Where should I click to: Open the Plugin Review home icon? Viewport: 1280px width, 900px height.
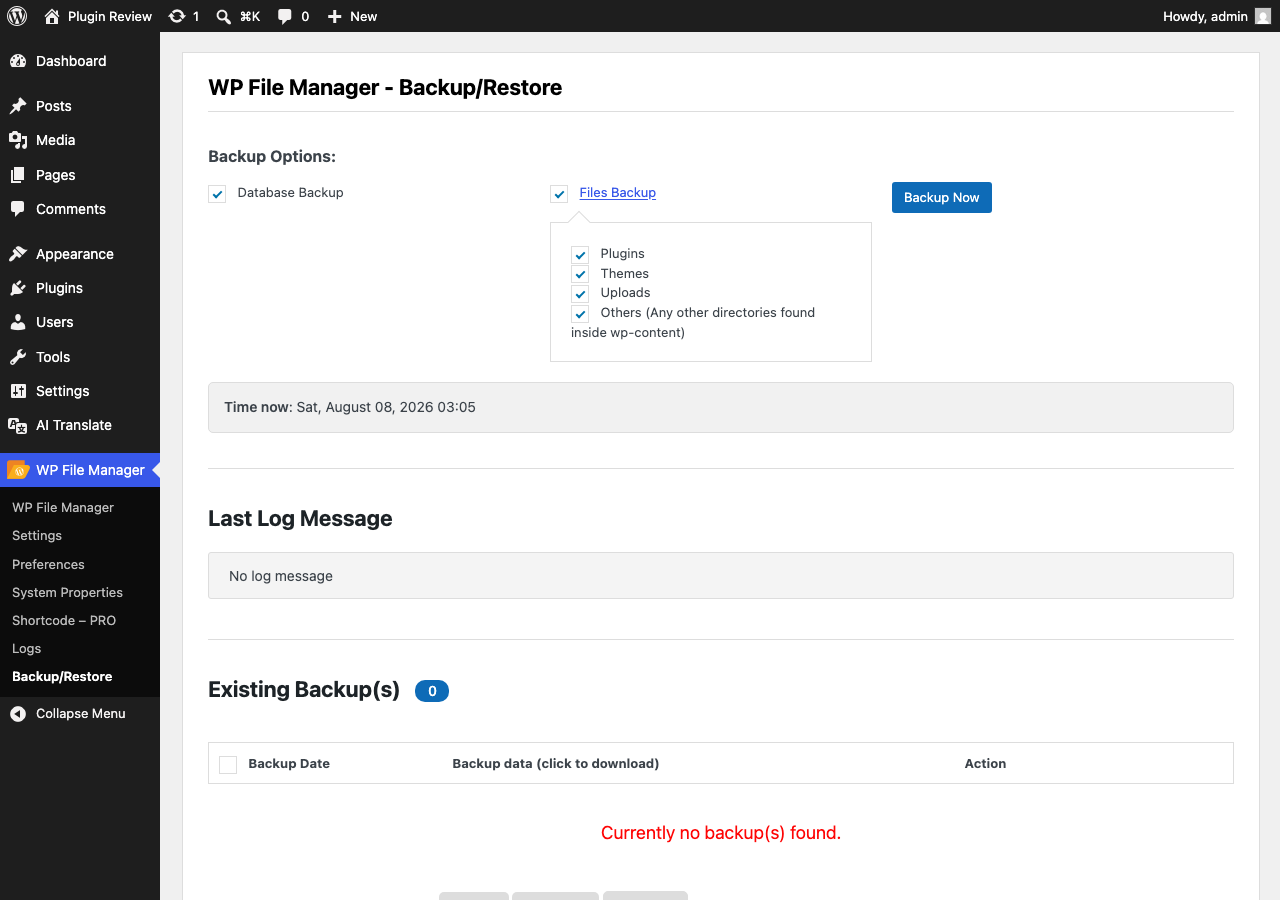coord(52,16)
